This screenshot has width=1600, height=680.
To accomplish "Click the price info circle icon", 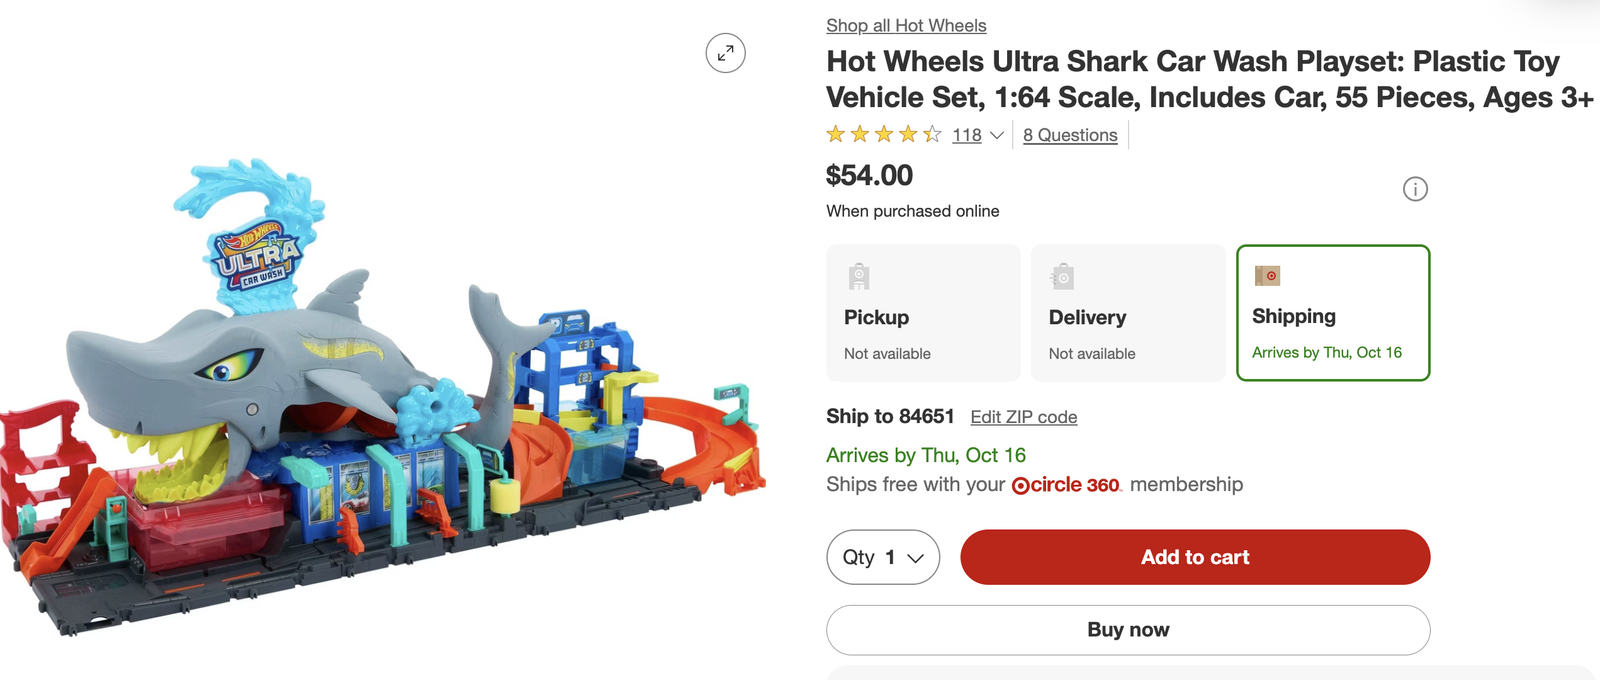I will click(x=1415, y=189).
